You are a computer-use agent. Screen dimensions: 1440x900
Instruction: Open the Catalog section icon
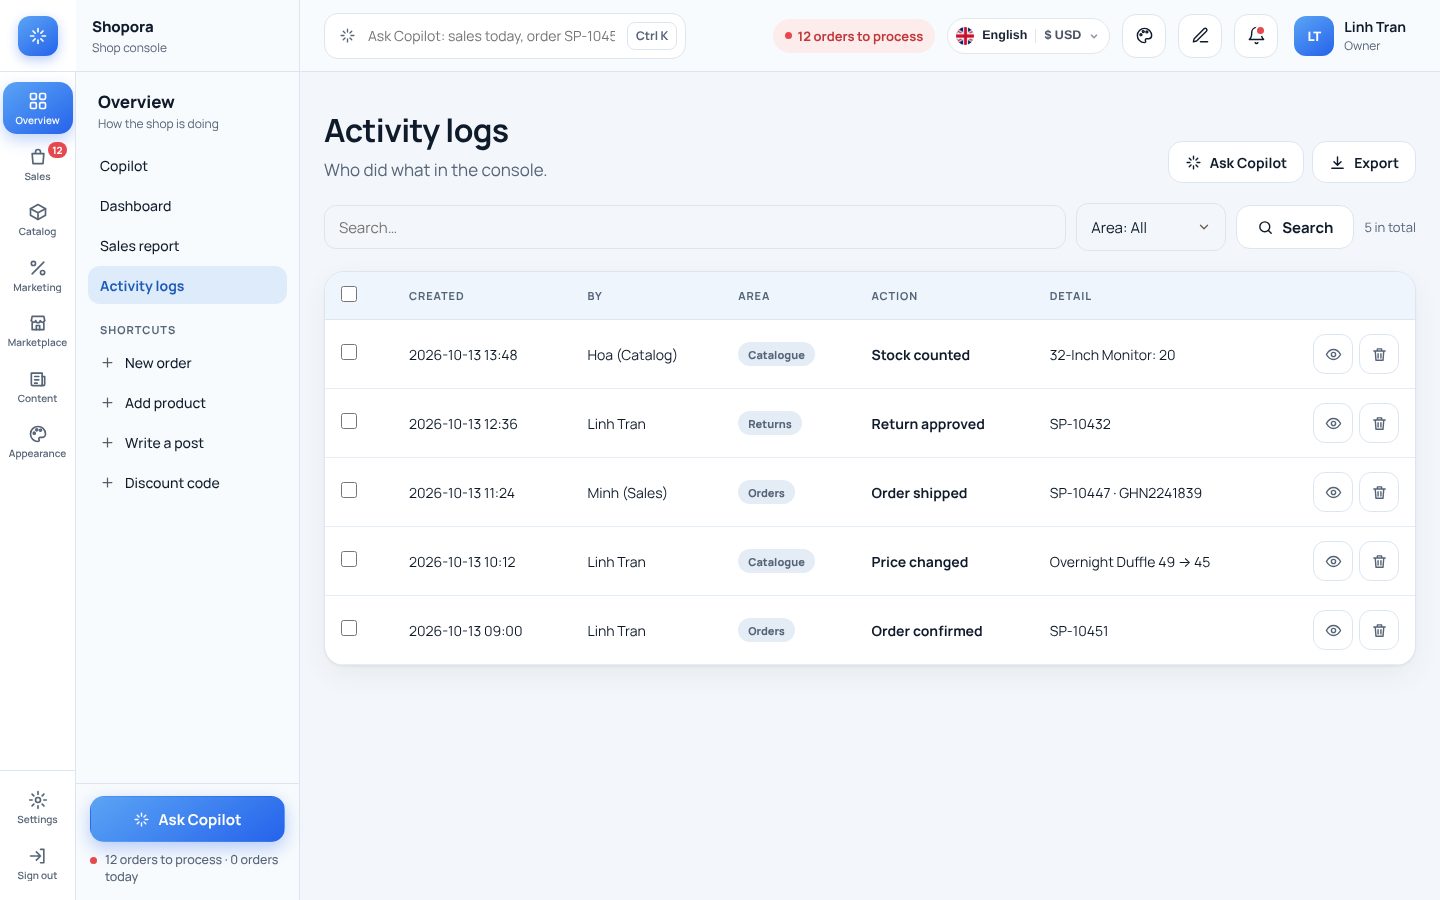37,219
